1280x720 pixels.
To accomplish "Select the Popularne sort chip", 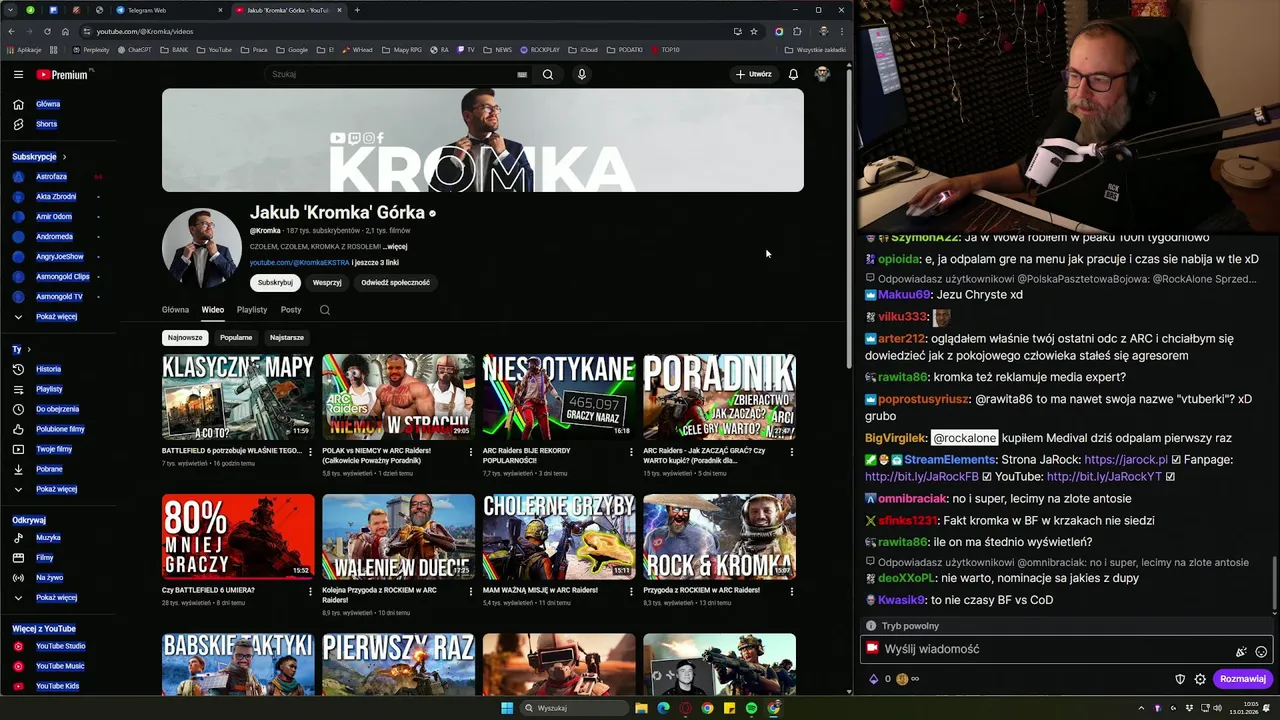I will pyautogui.click(x=236, y=337).
